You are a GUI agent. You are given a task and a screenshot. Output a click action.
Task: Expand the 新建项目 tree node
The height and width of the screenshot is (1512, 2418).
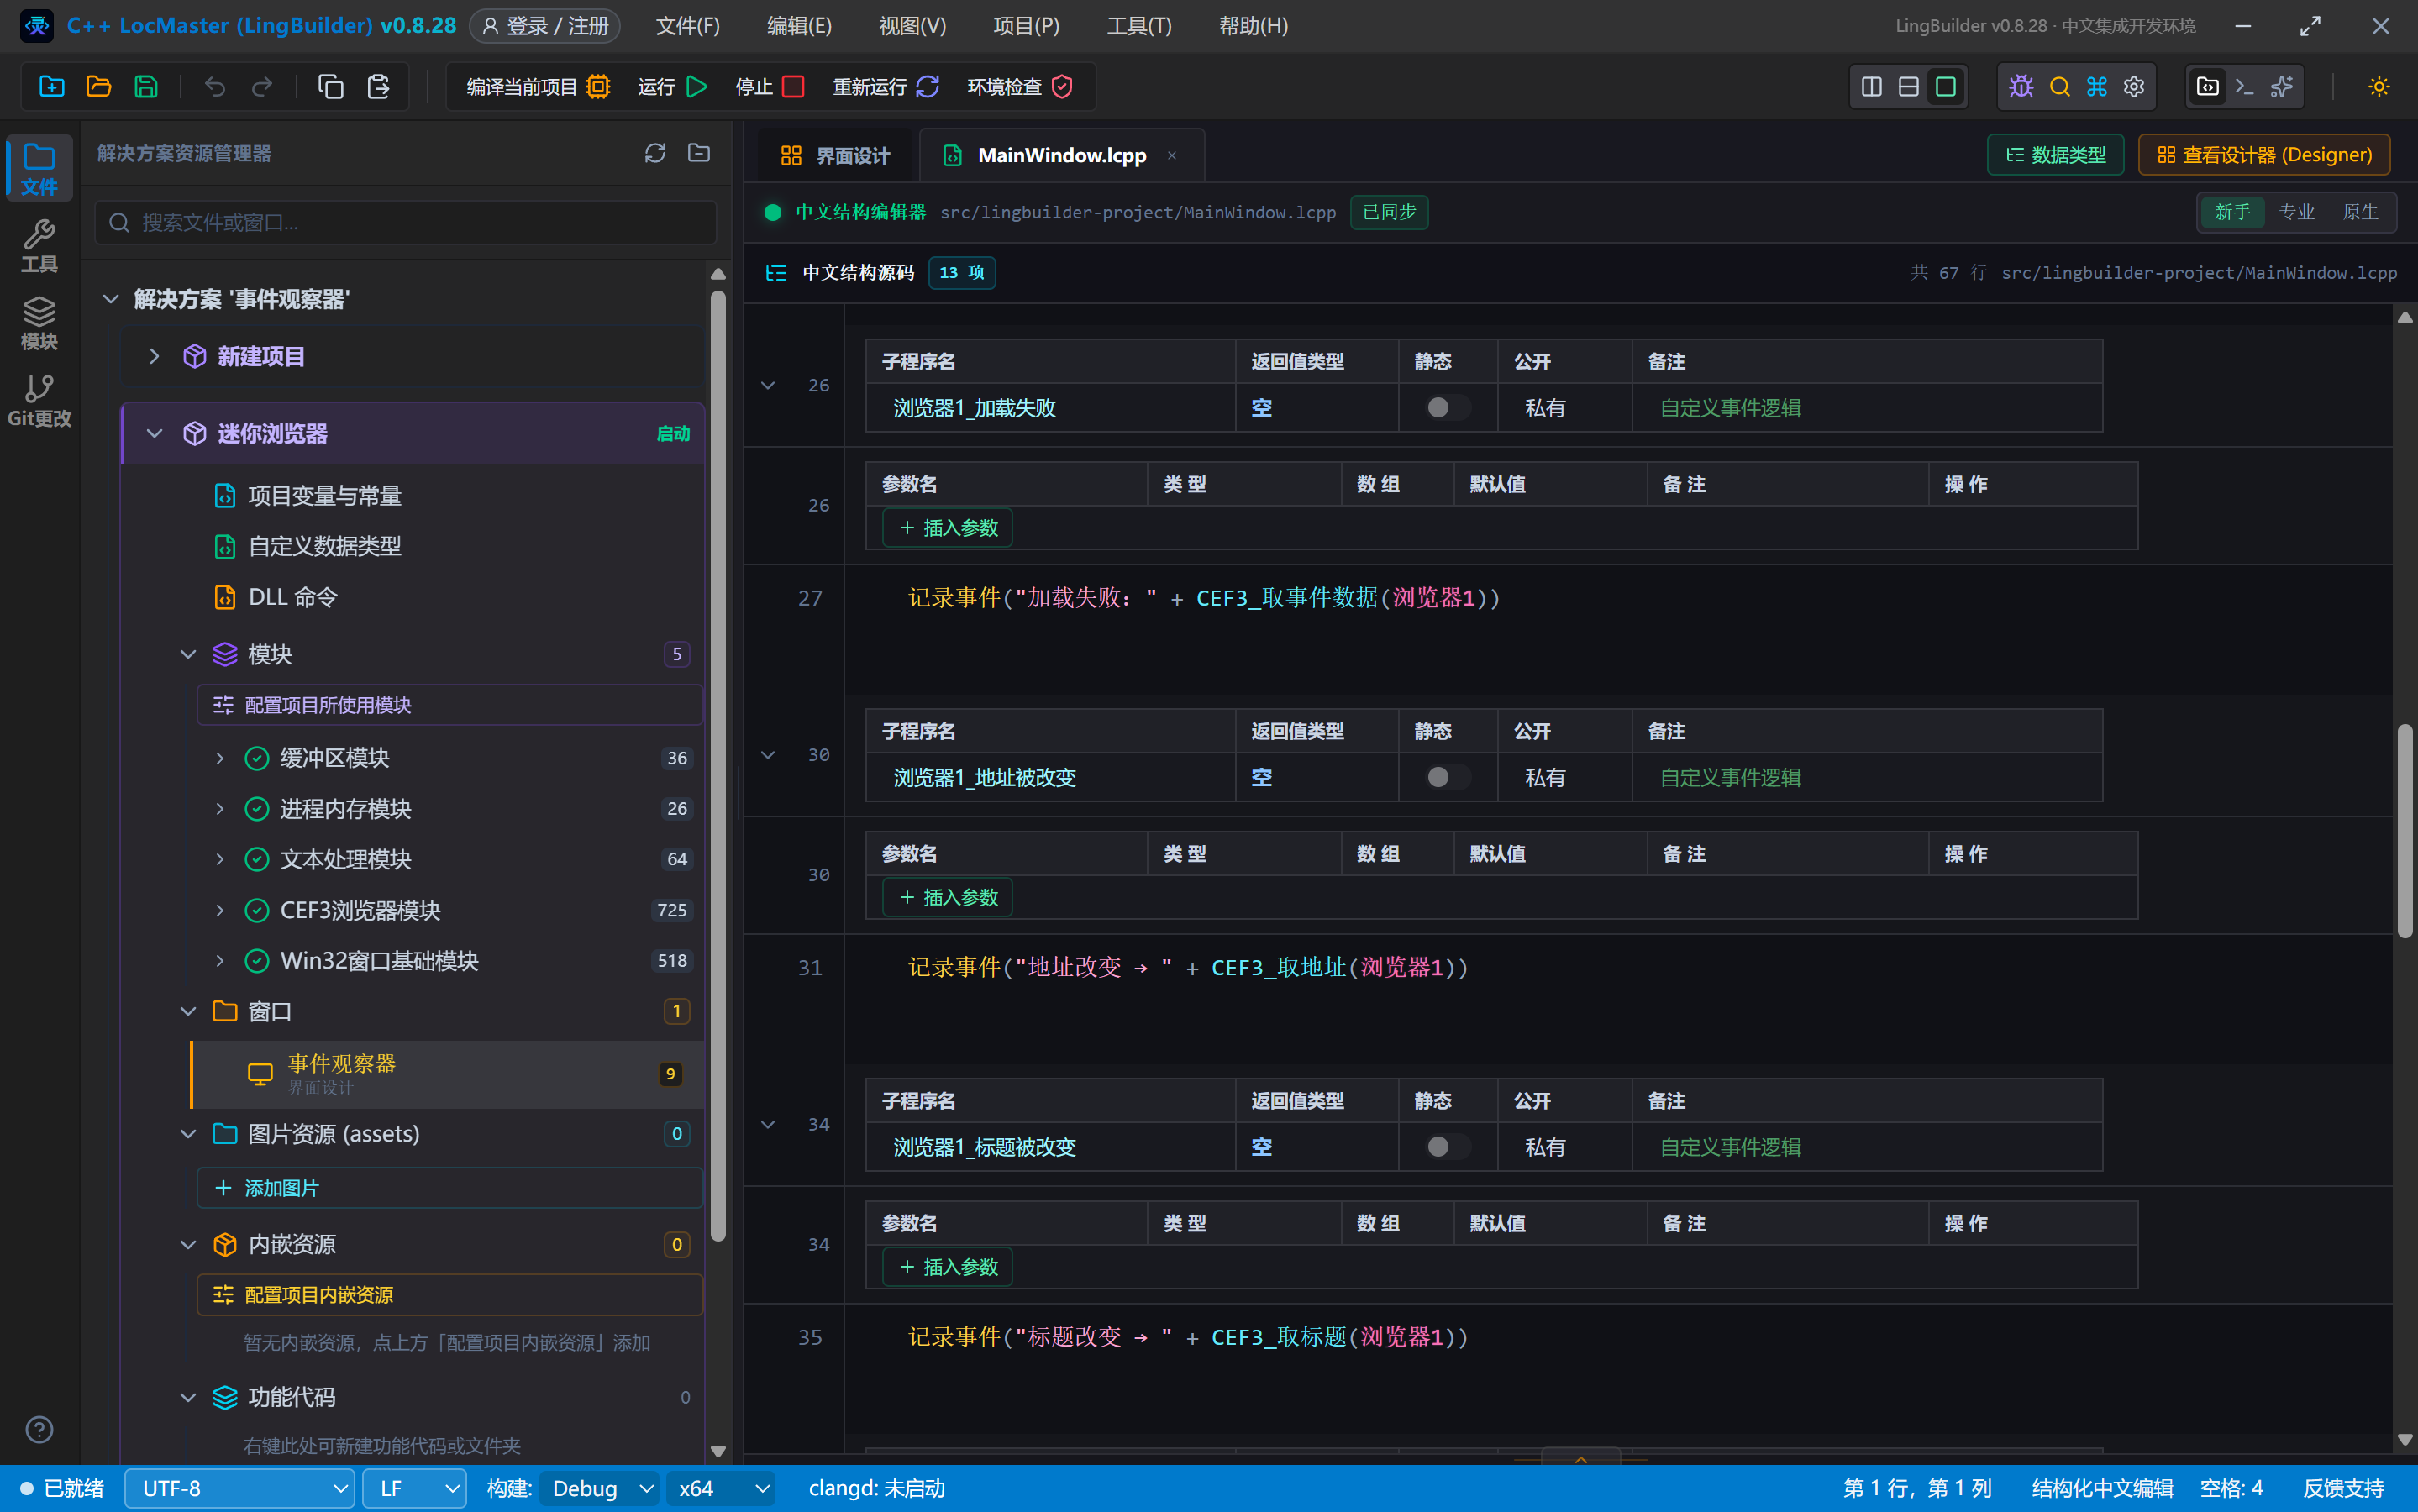coord(154,356)
